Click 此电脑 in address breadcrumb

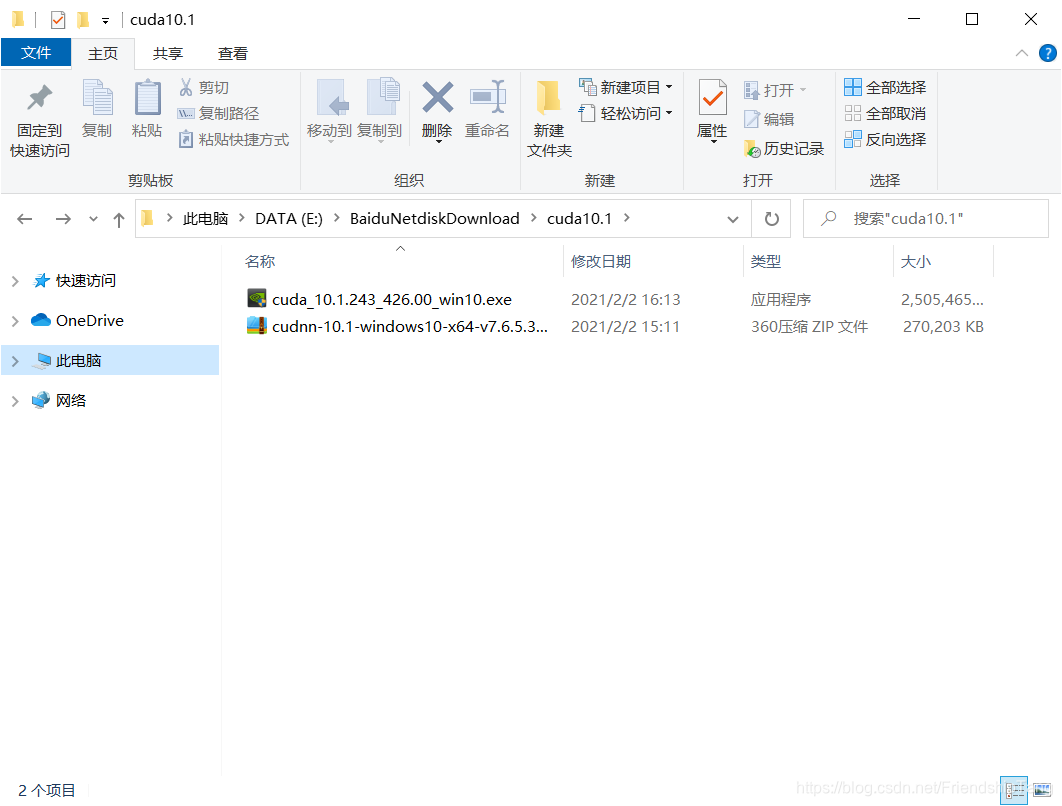coord(205,219)
